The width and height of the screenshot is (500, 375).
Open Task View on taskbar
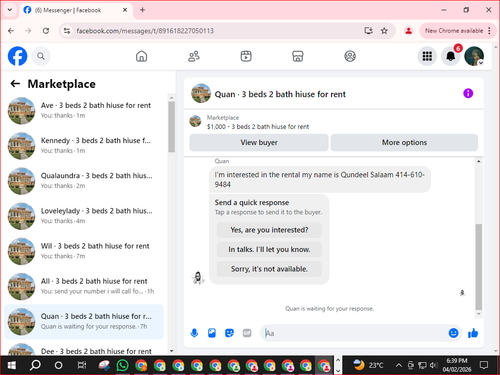tap(82, 365)
